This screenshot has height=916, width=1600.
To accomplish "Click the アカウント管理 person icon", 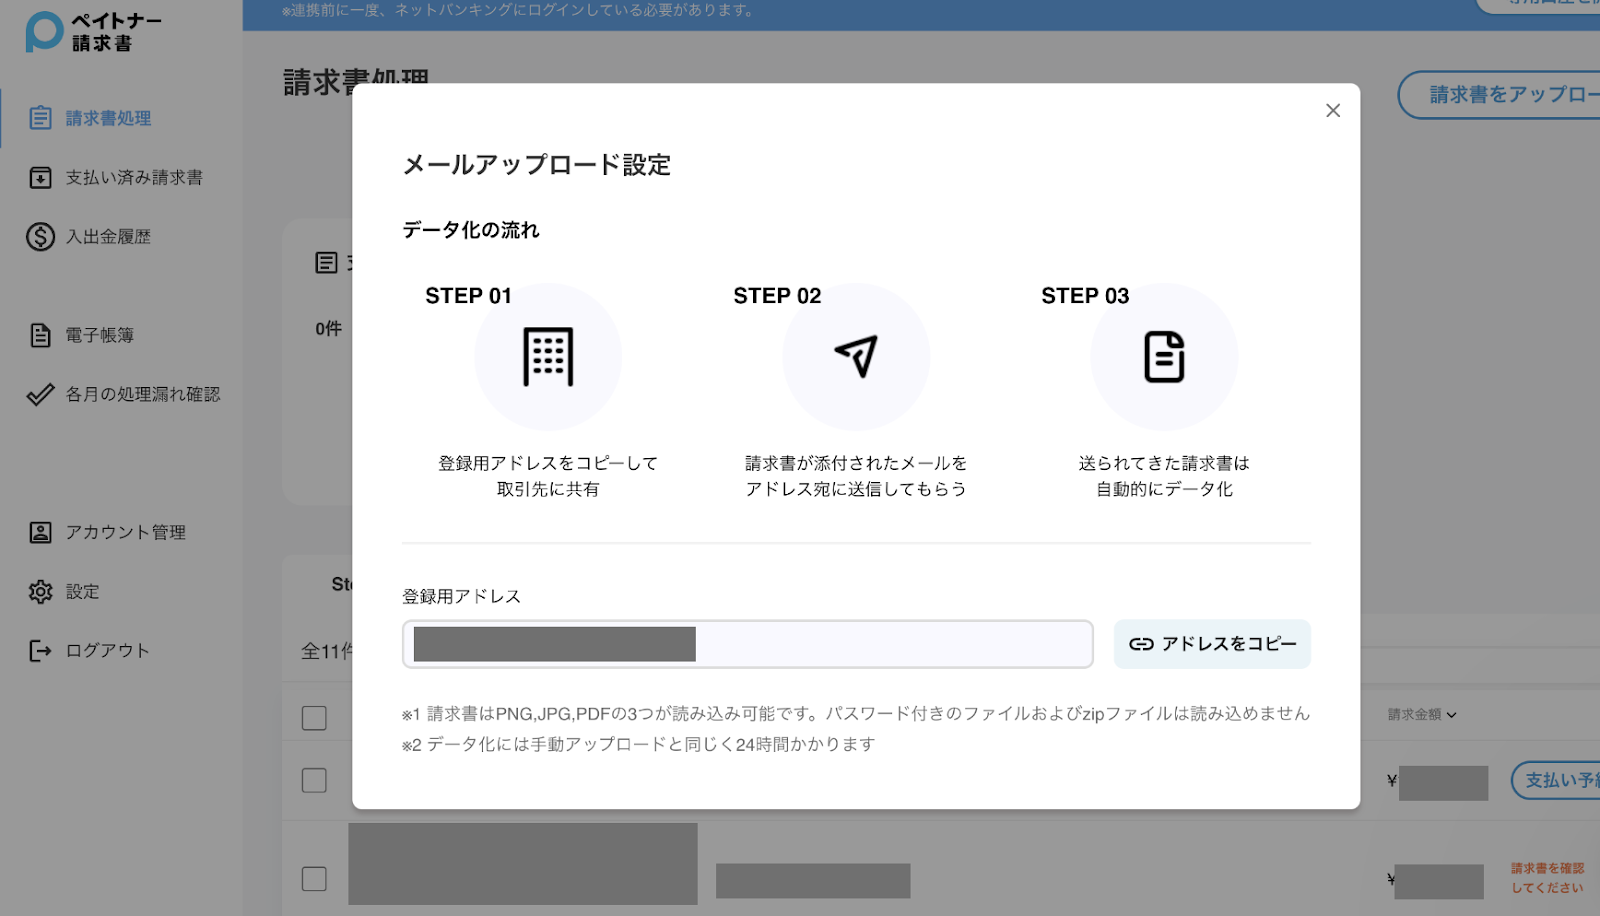I will coord(40,532).
